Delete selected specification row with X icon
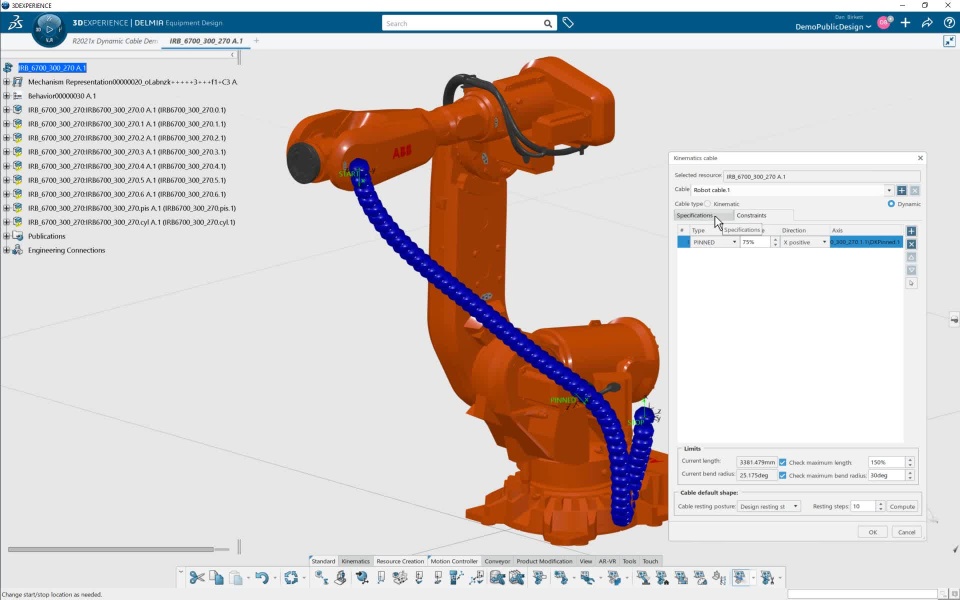 pyautogui.click(x=911, y=244)
